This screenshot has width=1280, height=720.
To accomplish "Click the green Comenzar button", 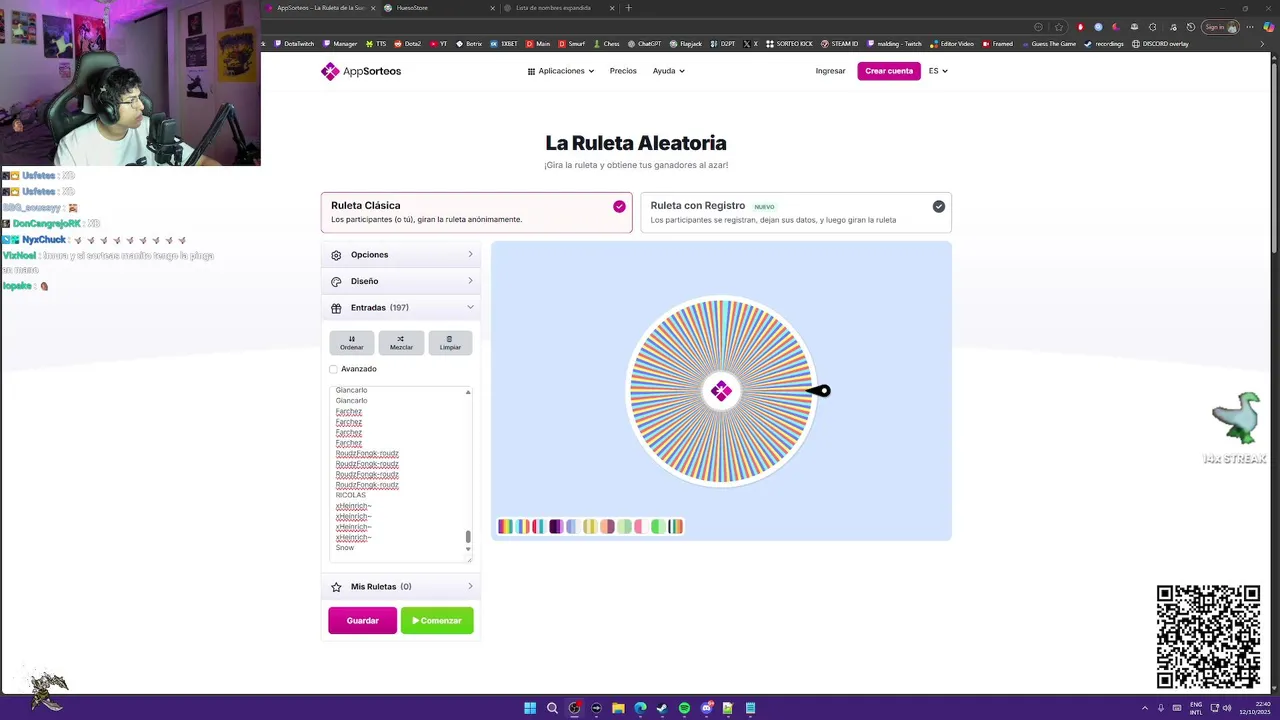I will pyautogui.click(x=437, y=620).
